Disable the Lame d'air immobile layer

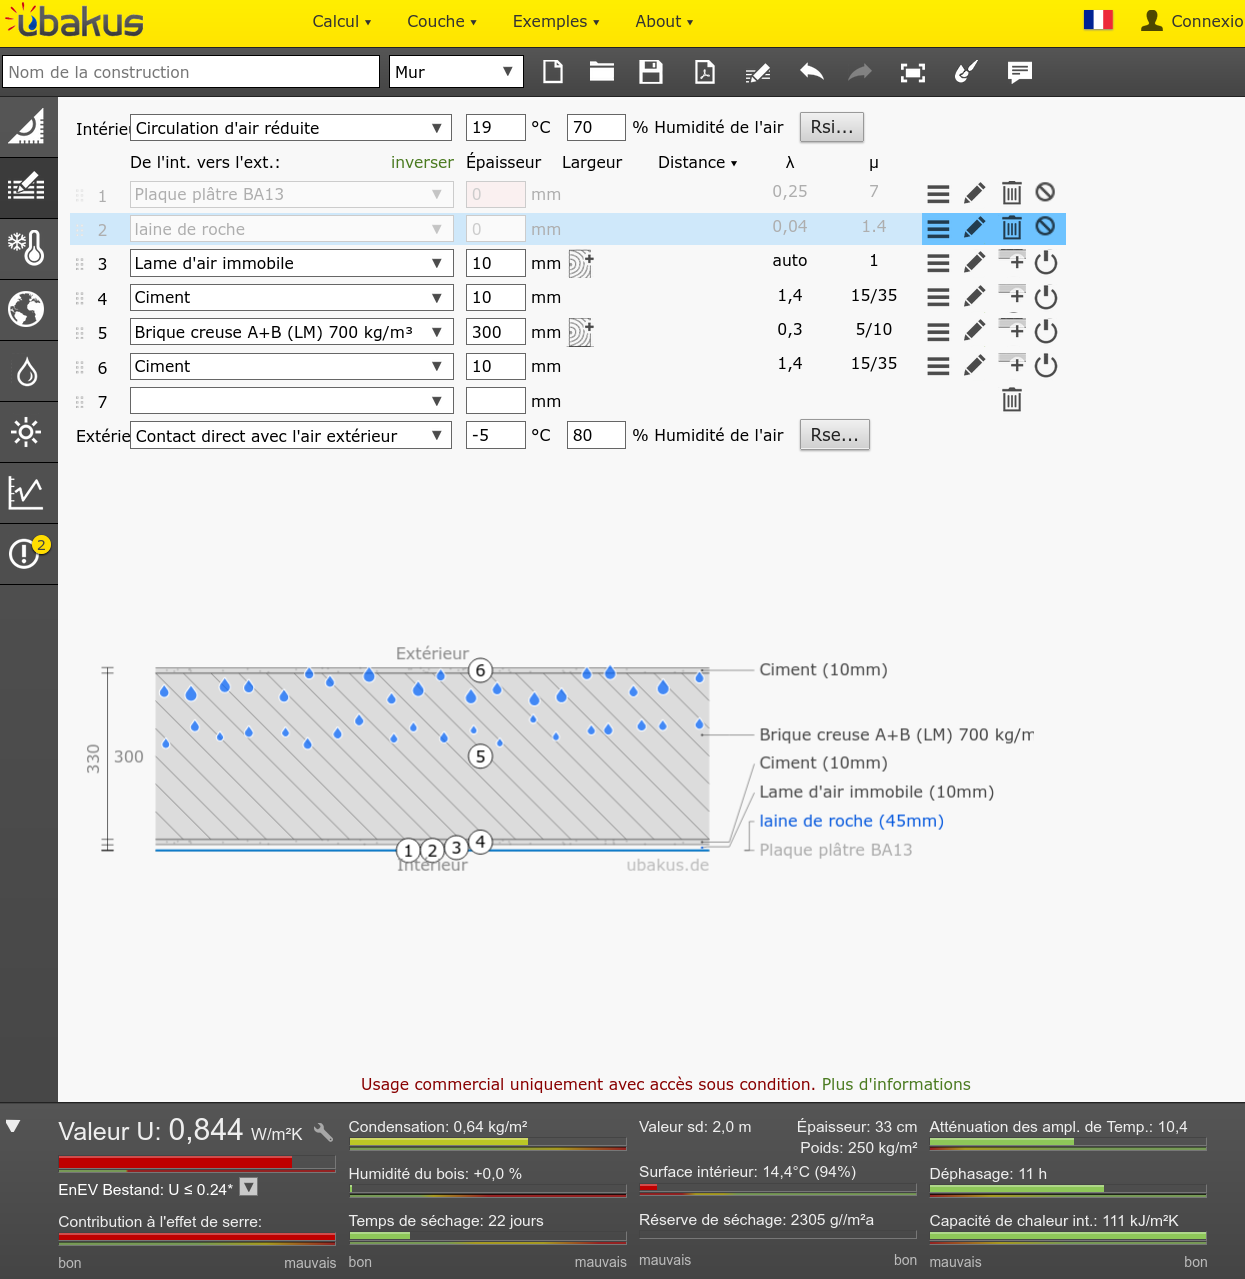click(1046, 263)
